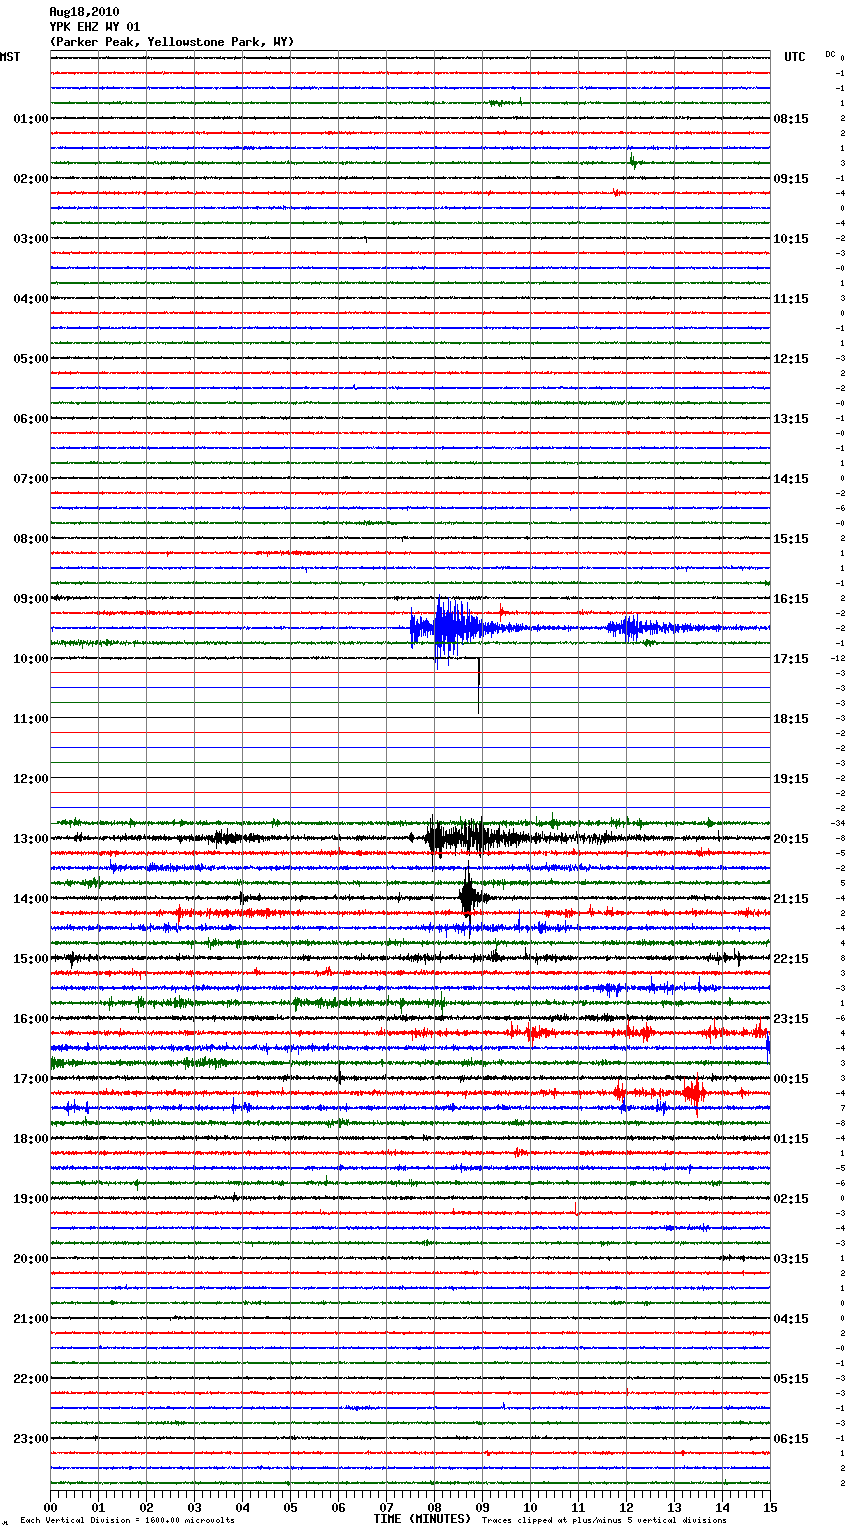
Task: Select the 06:00 MST time label
Action: coord(31,419)
